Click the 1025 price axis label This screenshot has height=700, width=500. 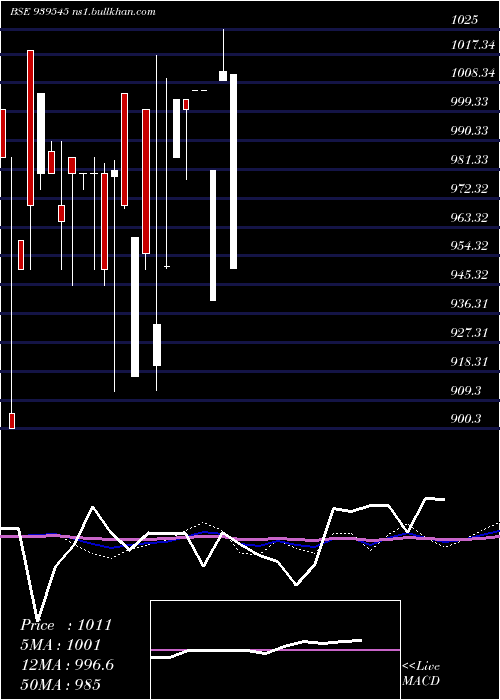click(x=464, y=20)
